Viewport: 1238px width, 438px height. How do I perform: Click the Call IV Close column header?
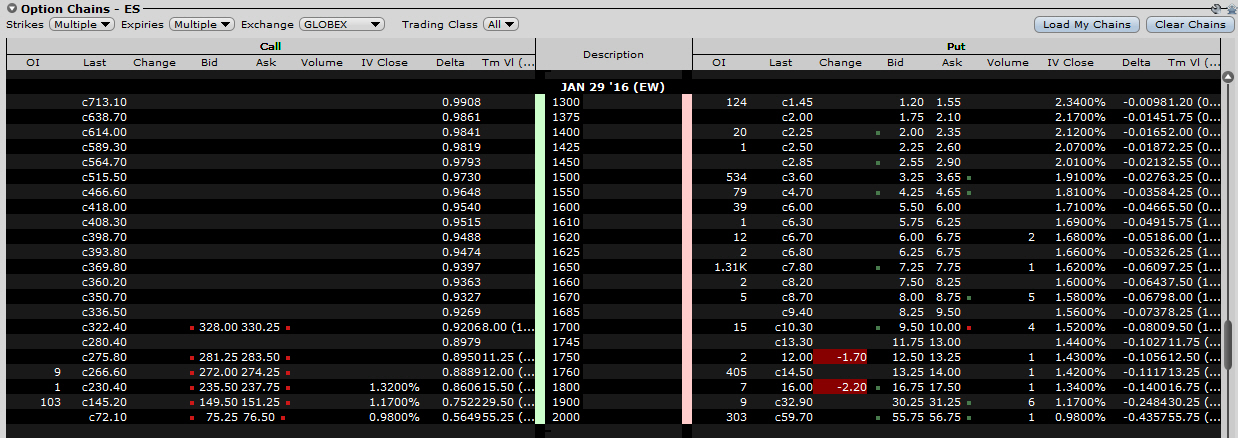tap(385, 62)
